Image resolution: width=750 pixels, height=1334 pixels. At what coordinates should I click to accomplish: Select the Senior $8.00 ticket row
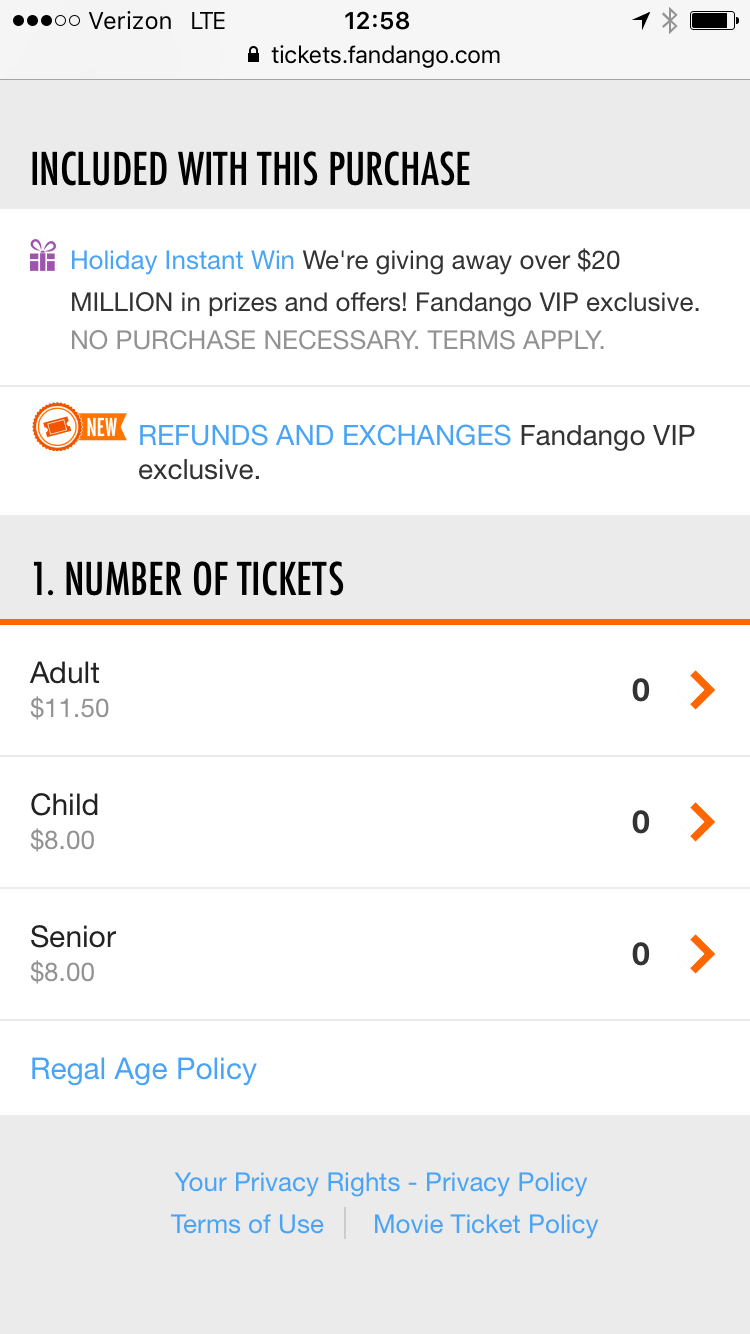(300, 954)
